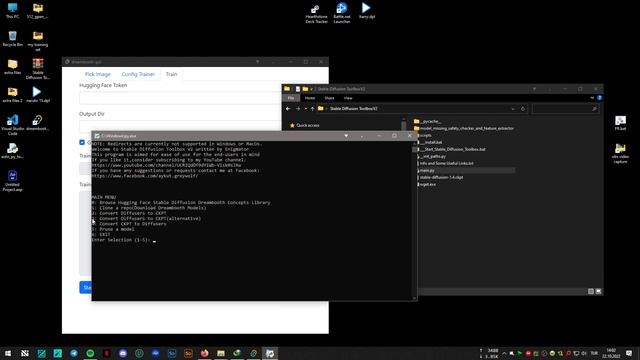
Task: Click the Windows Start button
Action: 8,353
